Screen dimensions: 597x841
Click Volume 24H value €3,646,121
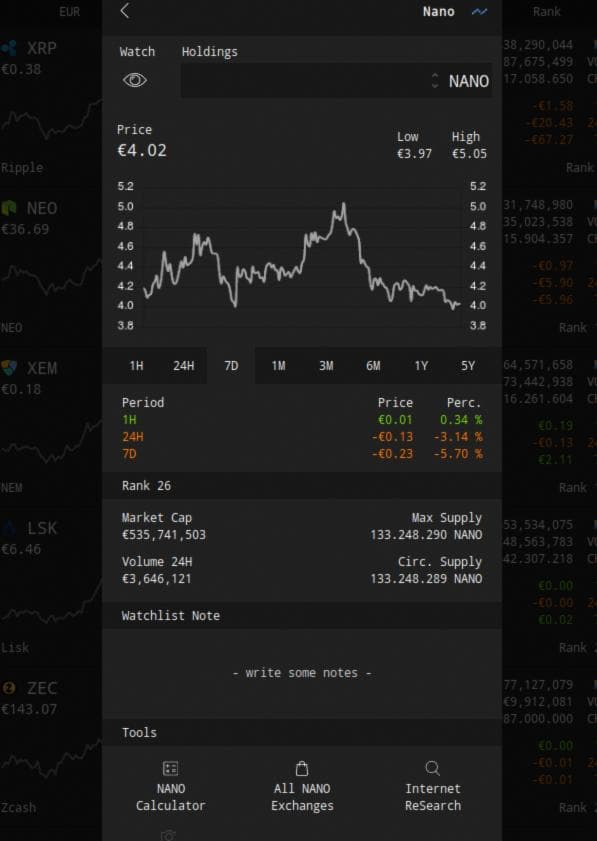pos(156,579)
